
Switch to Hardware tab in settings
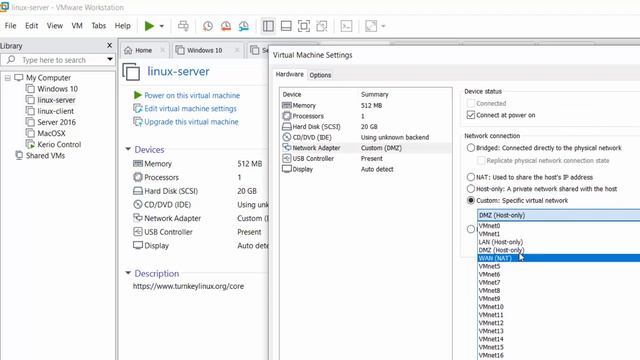pyautogui.click(x=289, y=74)
